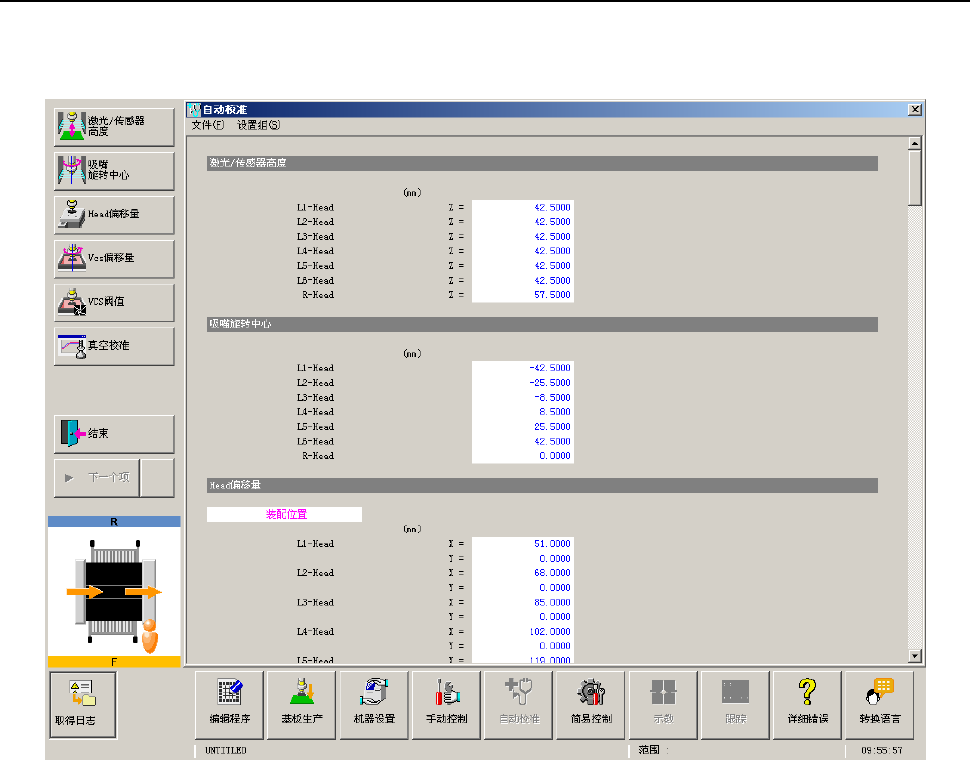Image resolution: width=970 pixels, height=760 pixels.
Task: Open 取得日志 log retrieval
Action: [83, 706]
